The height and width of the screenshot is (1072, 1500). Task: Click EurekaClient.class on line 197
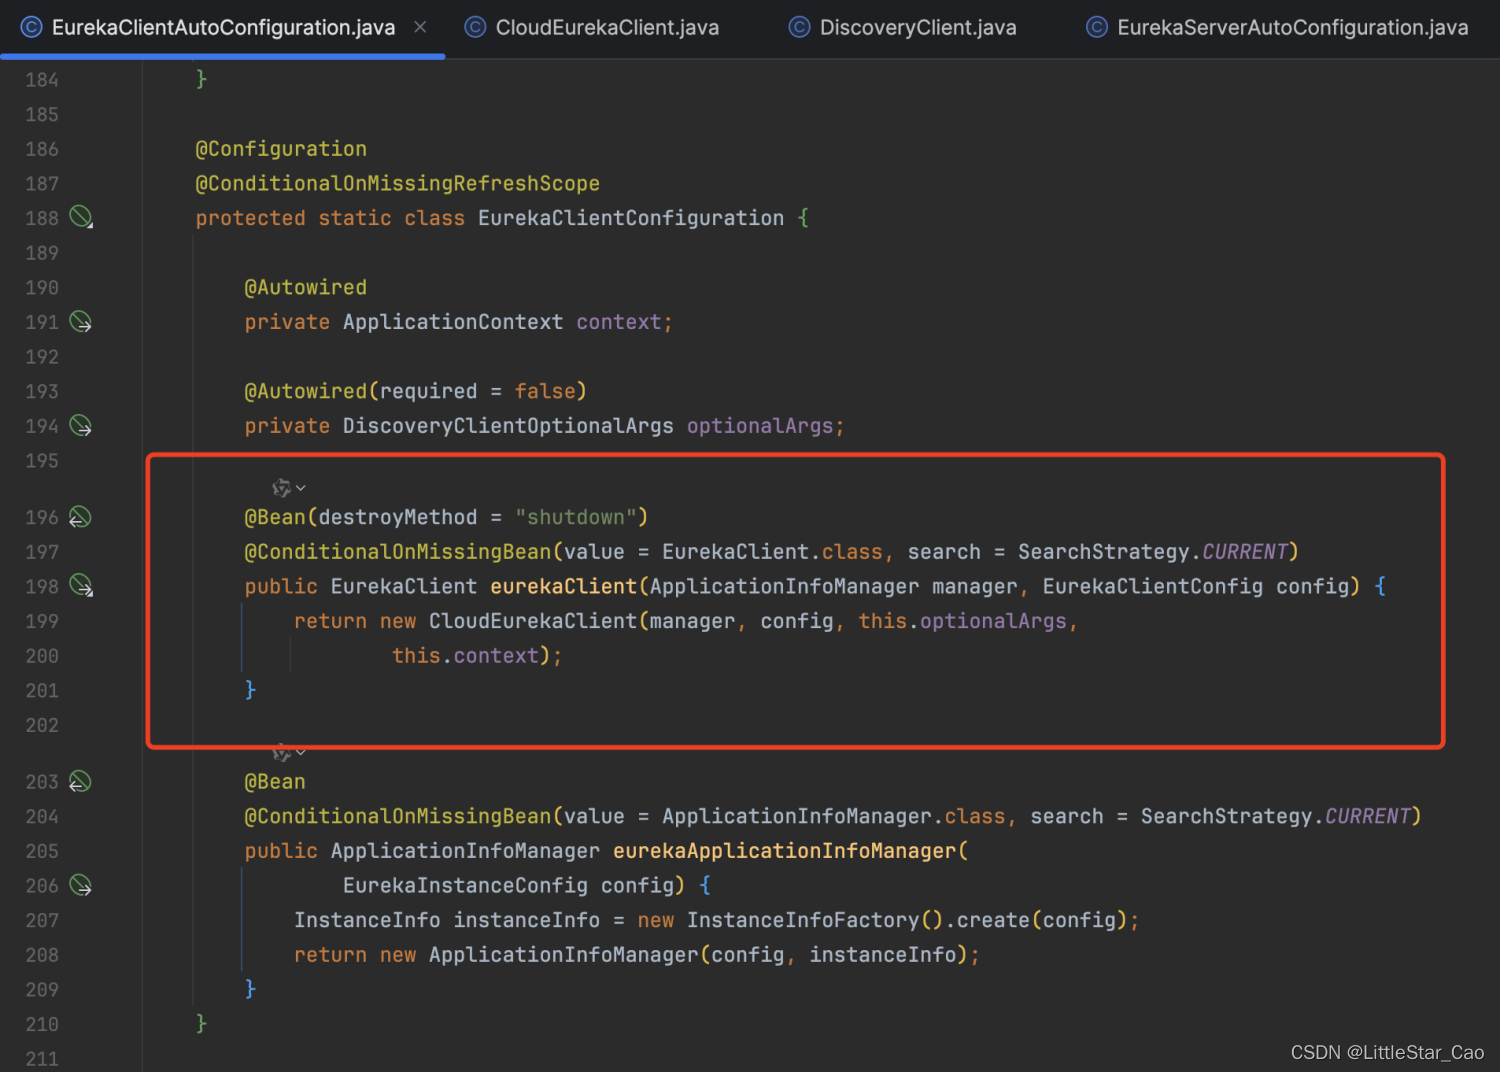pos(772,552)
